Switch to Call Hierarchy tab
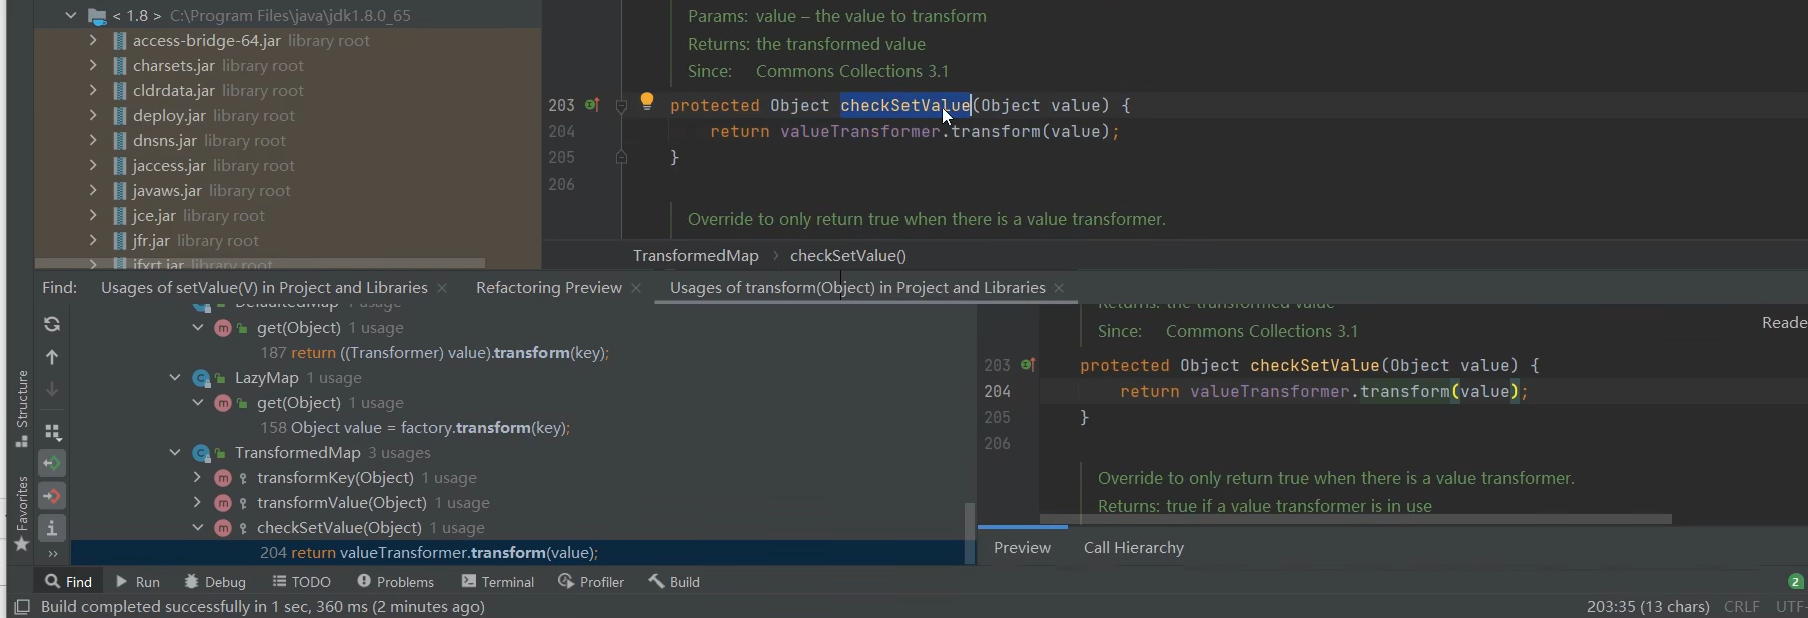1808x618 pixels. pyautogui.click(x=1134, y=548)
